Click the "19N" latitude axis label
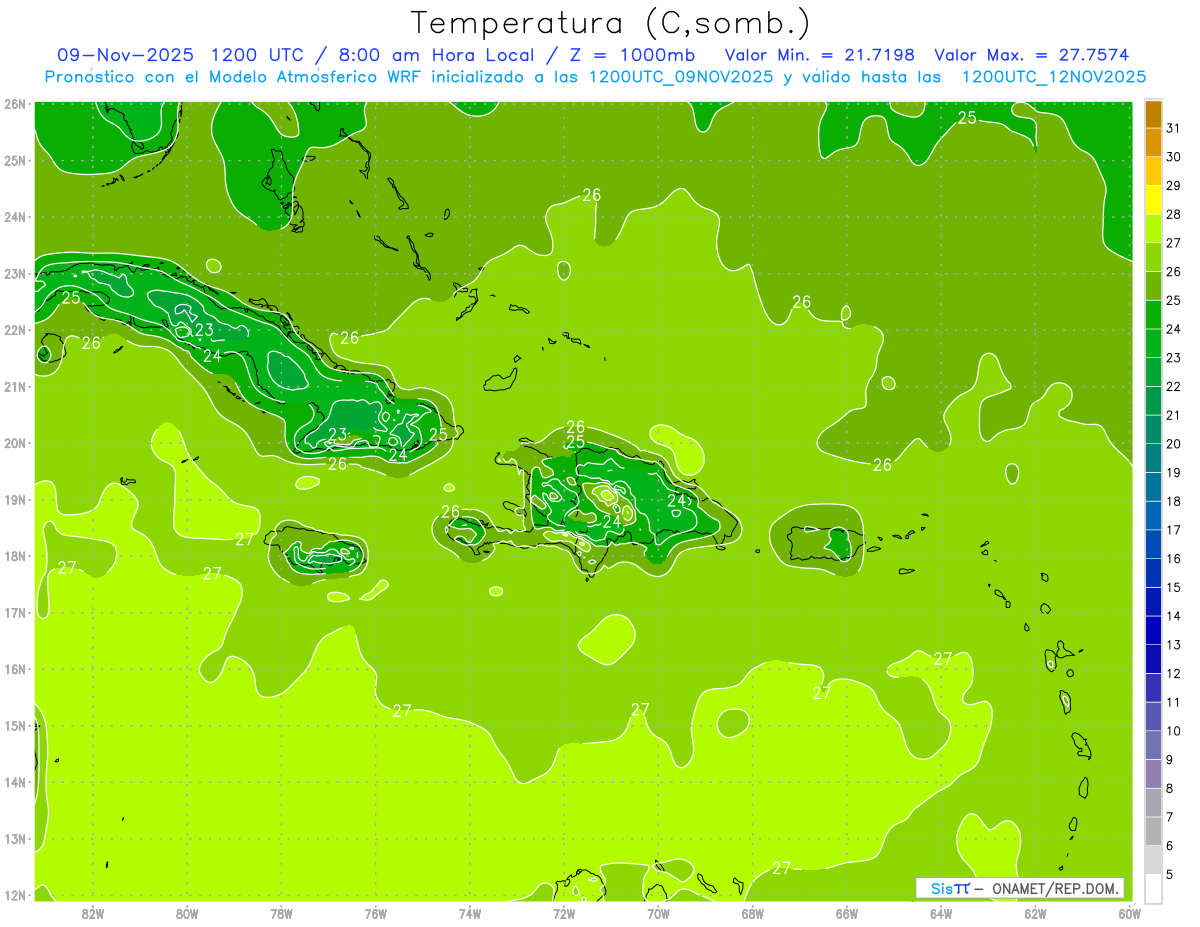This screenshot has height=927, width=1200. coord(14,500)
